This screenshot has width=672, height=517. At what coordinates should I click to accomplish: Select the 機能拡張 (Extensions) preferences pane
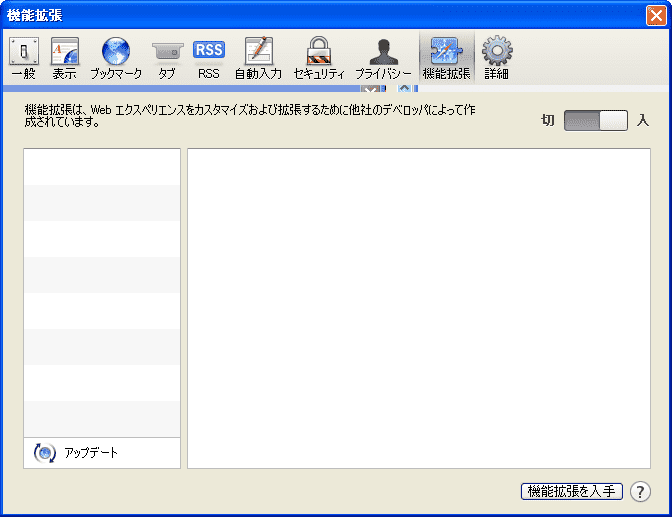pyautogui.click(x=447, y=58)
